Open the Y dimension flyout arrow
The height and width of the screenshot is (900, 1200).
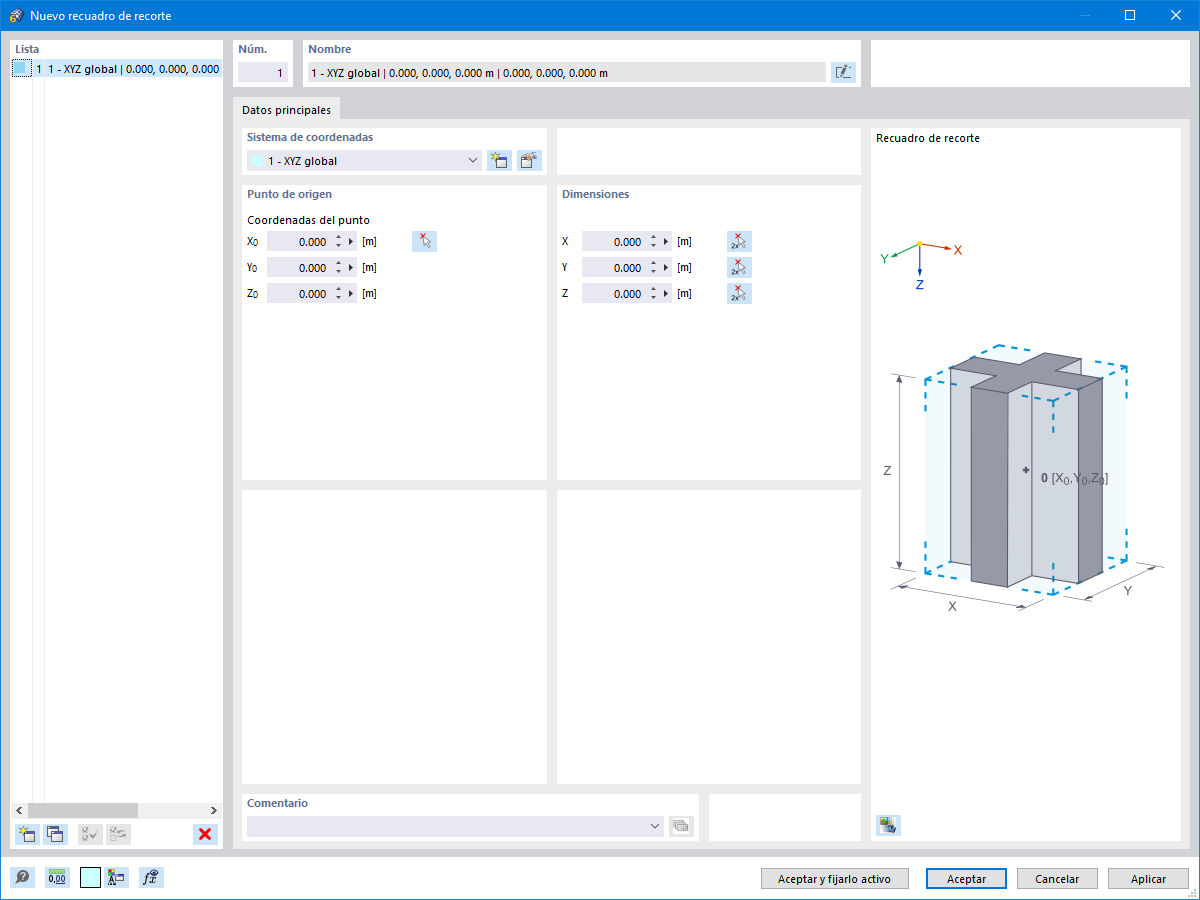click(666, 267)
